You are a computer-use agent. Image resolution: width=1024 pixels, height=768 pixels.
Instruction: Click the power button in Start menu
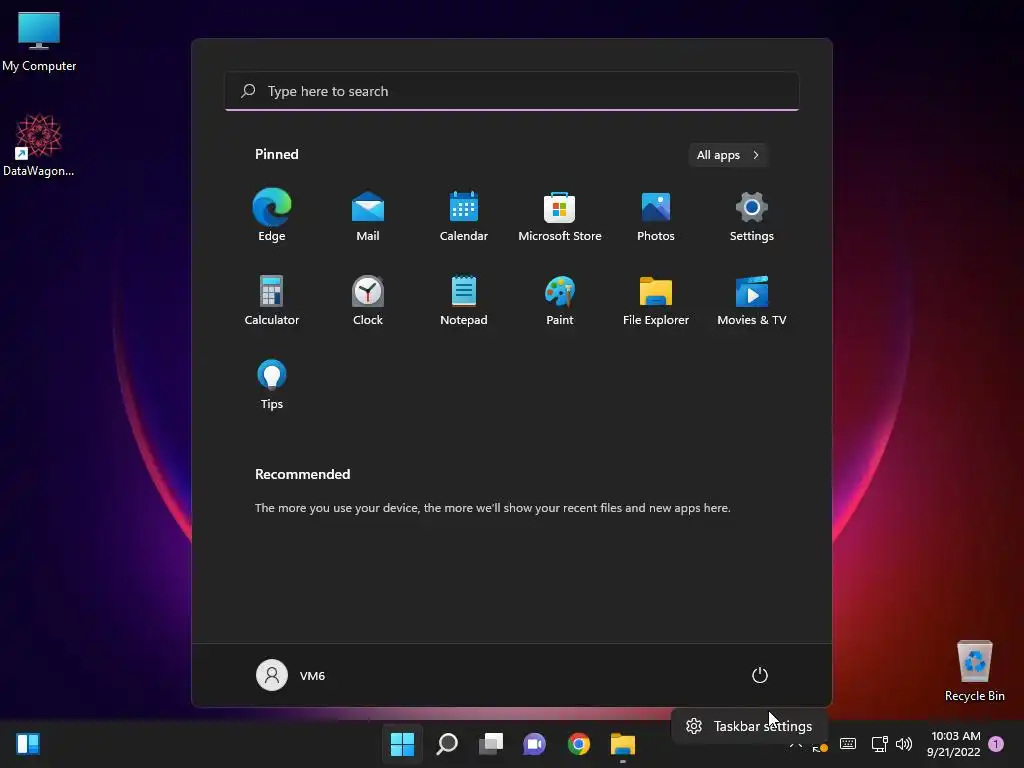[x=760, y=675]
